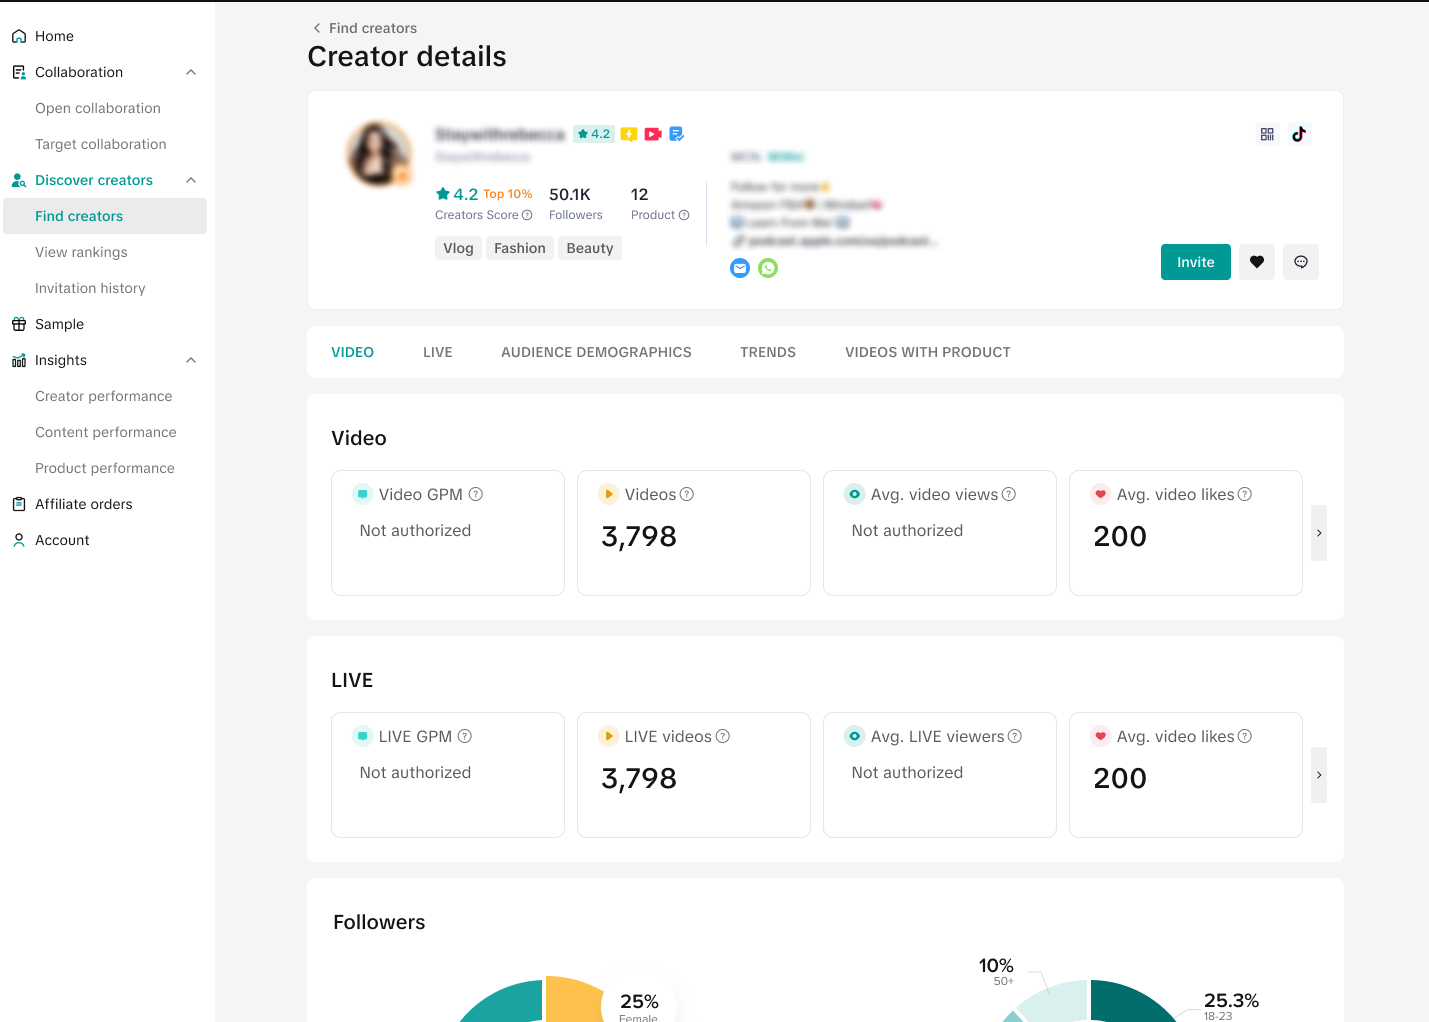
Task: Collapse the Collaboration sidebar section
Action: point(191,72)
